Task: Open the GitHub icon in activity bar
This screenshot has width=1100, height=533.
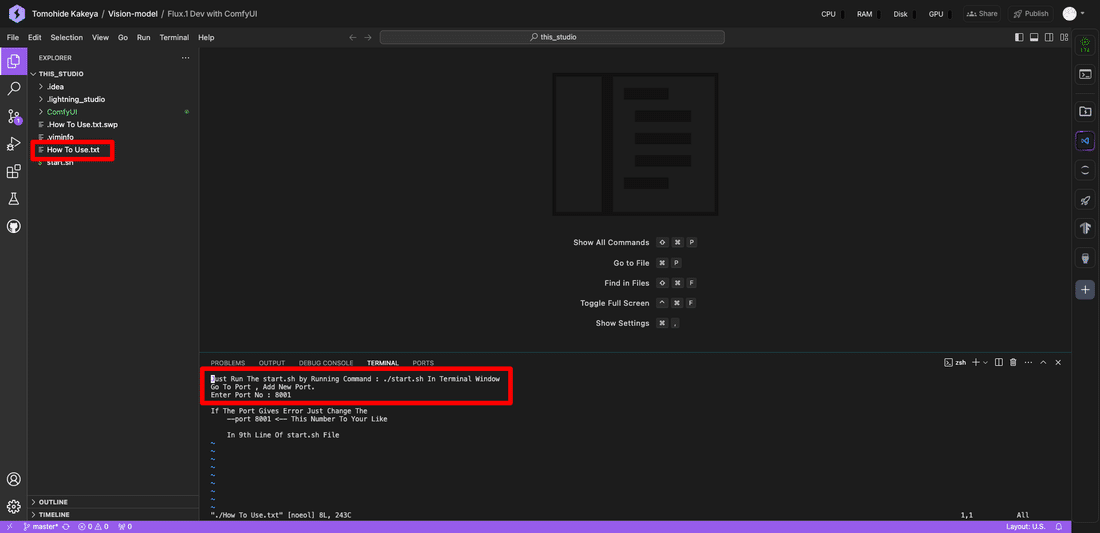Action: 13,227
